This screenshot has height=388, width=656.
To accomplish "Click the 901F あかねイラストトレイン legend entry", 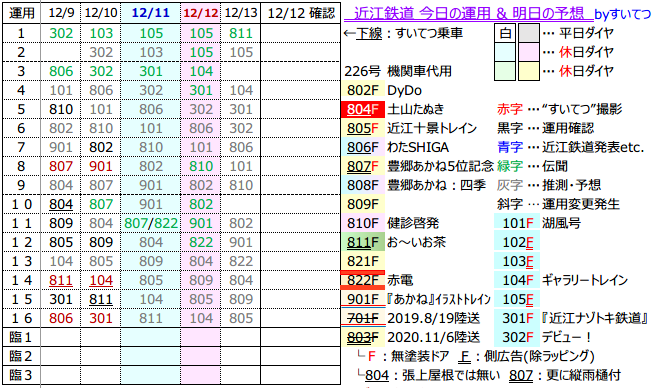I will pyautogui.click(x=417, y=299).
